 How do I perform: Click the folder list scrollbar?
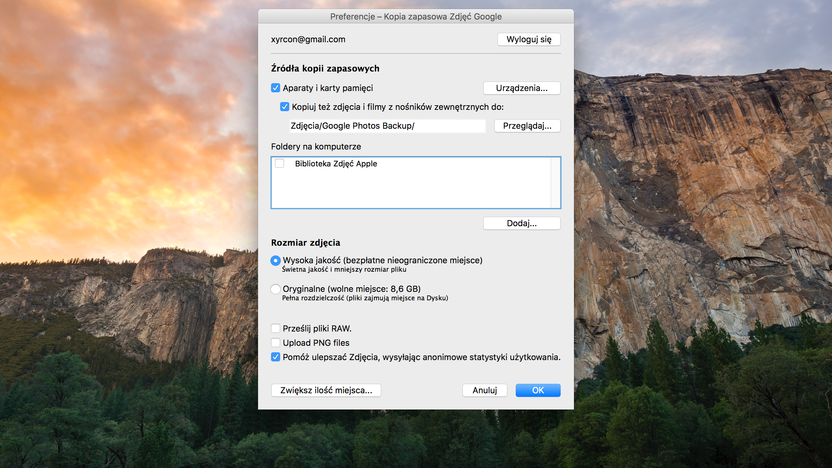point(556,183)
